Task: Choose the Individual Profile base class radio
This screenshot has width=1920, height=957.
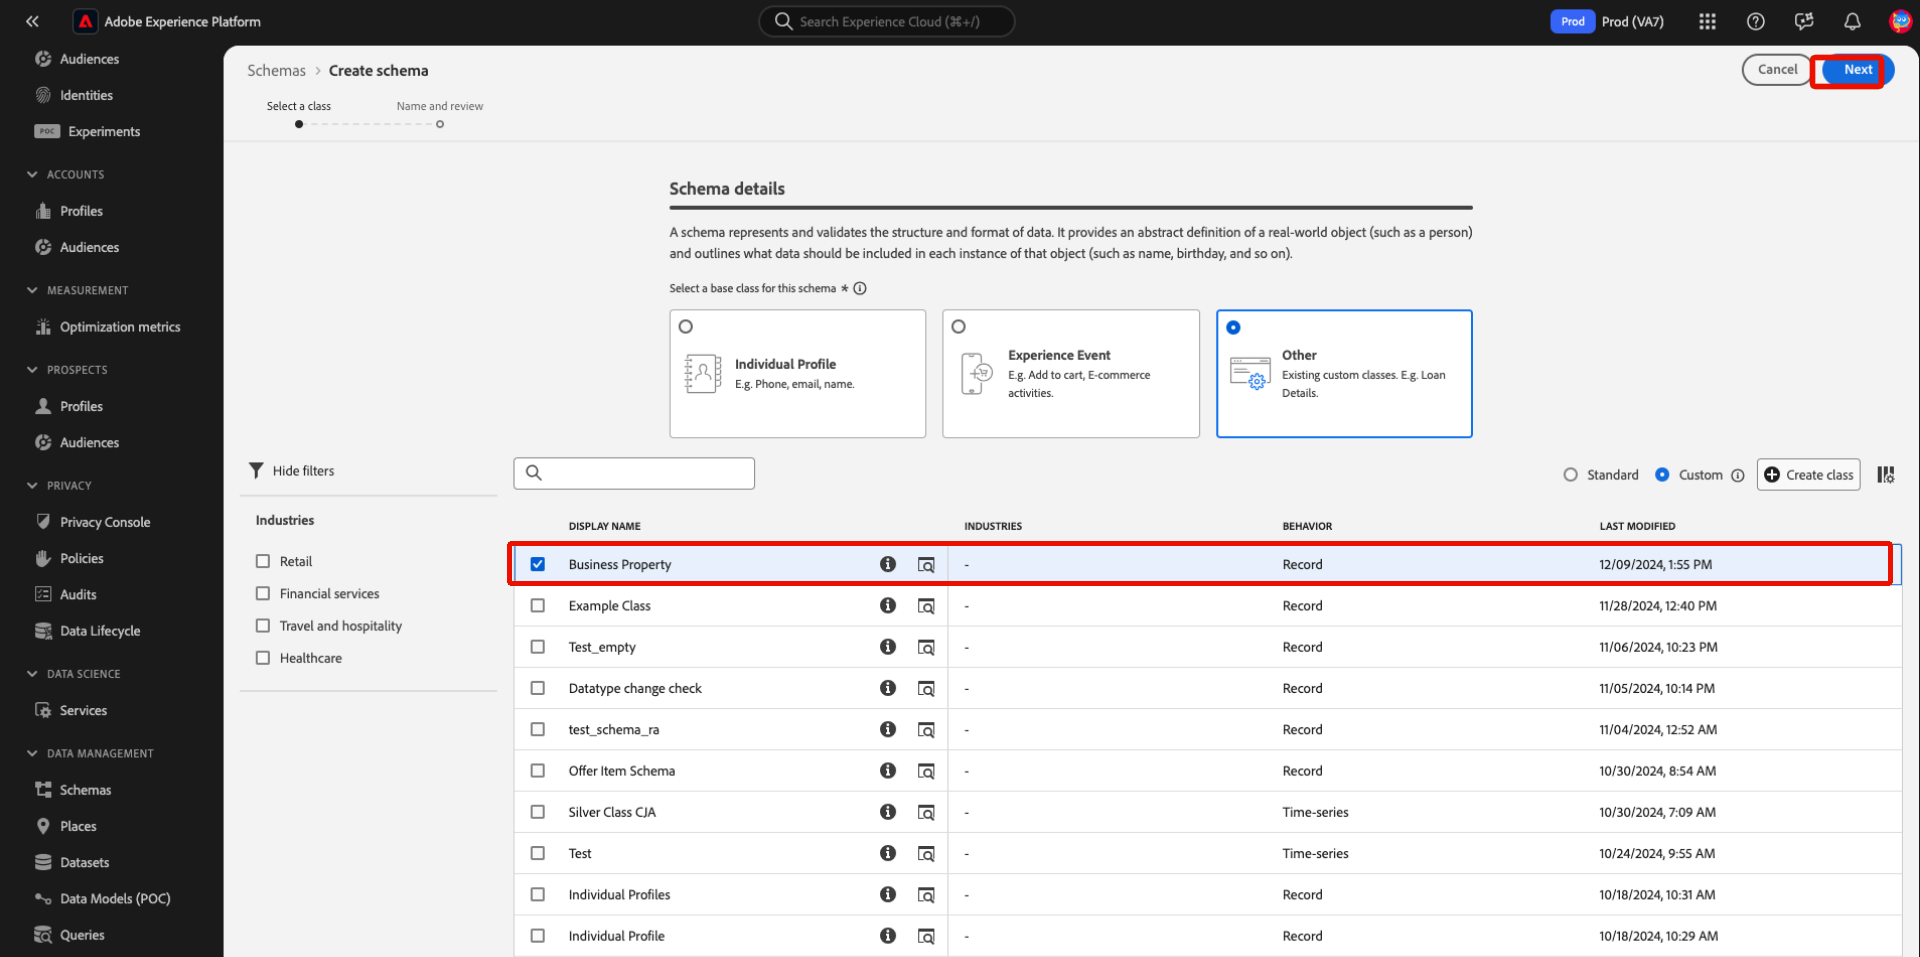Action: coord(686,327)
